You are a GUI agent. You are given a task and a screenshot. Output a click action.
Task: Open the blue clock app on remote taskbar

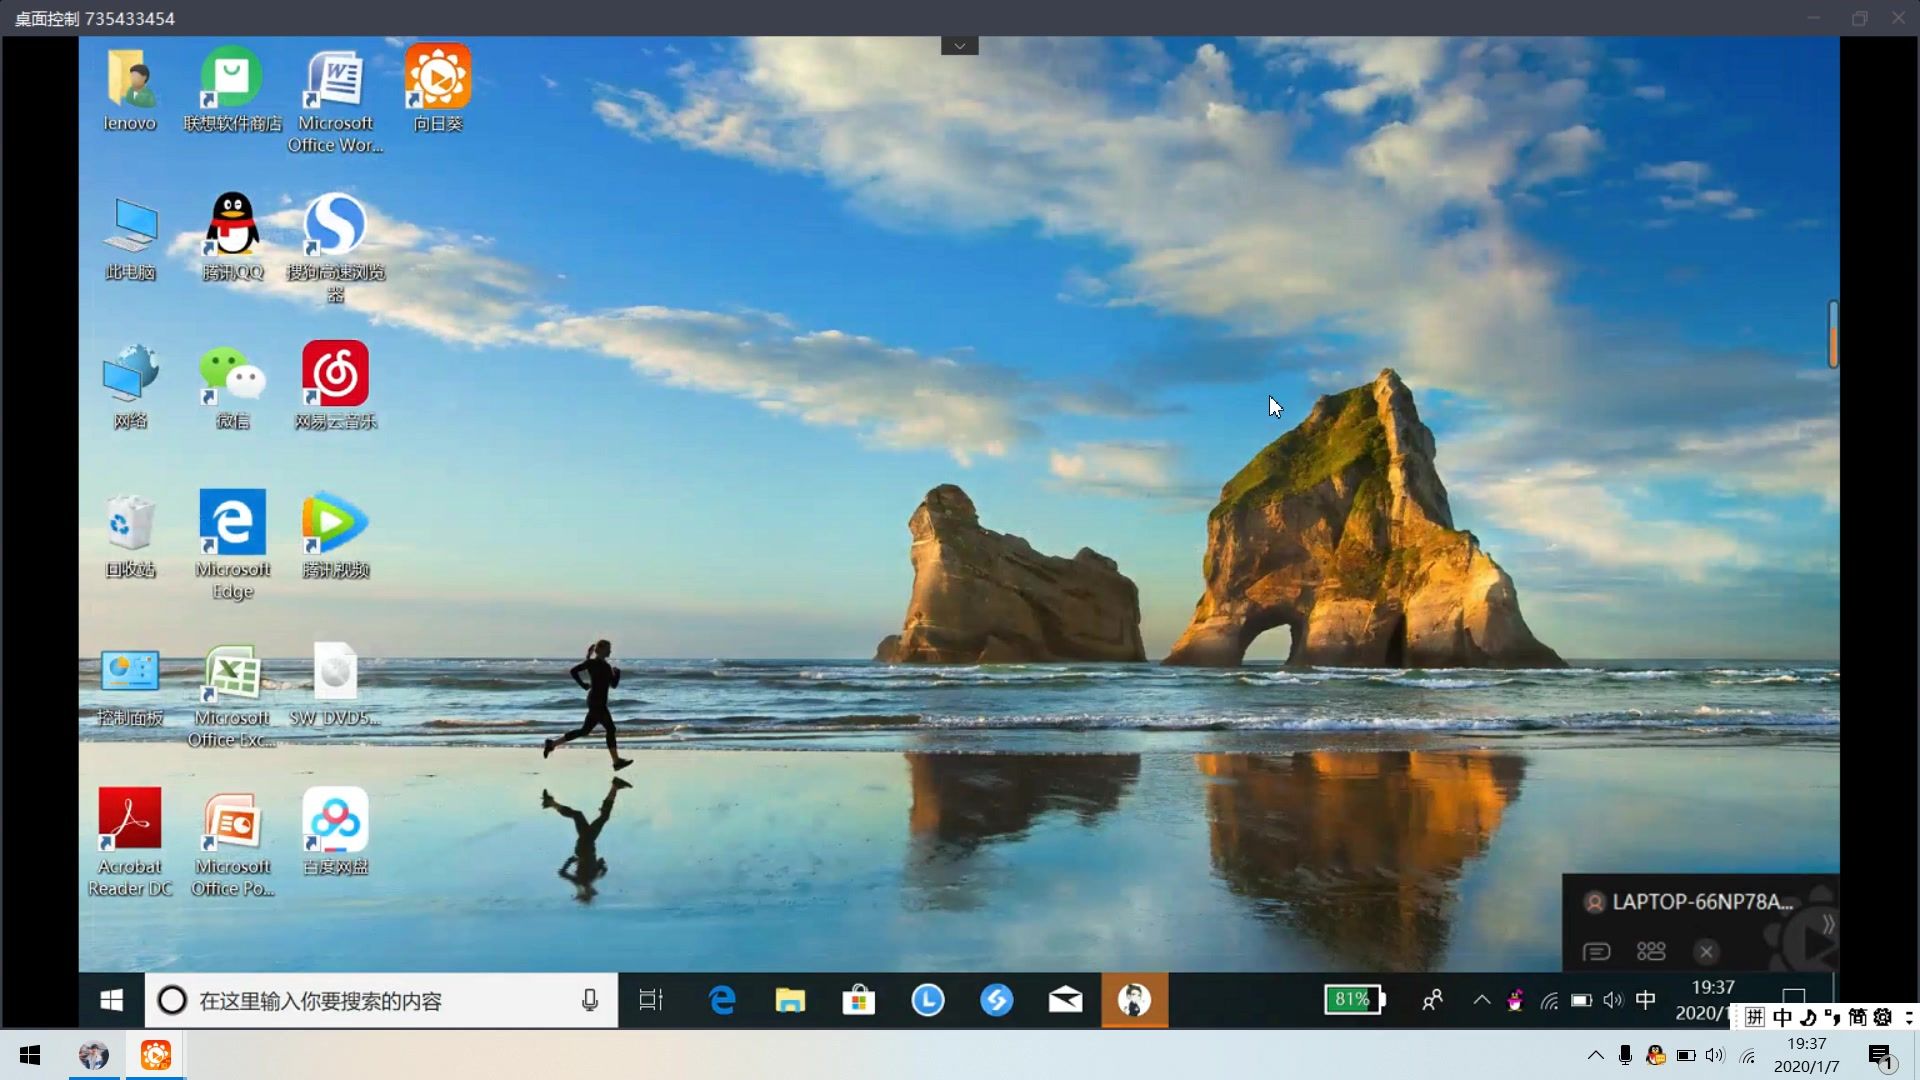[928, 1000]
